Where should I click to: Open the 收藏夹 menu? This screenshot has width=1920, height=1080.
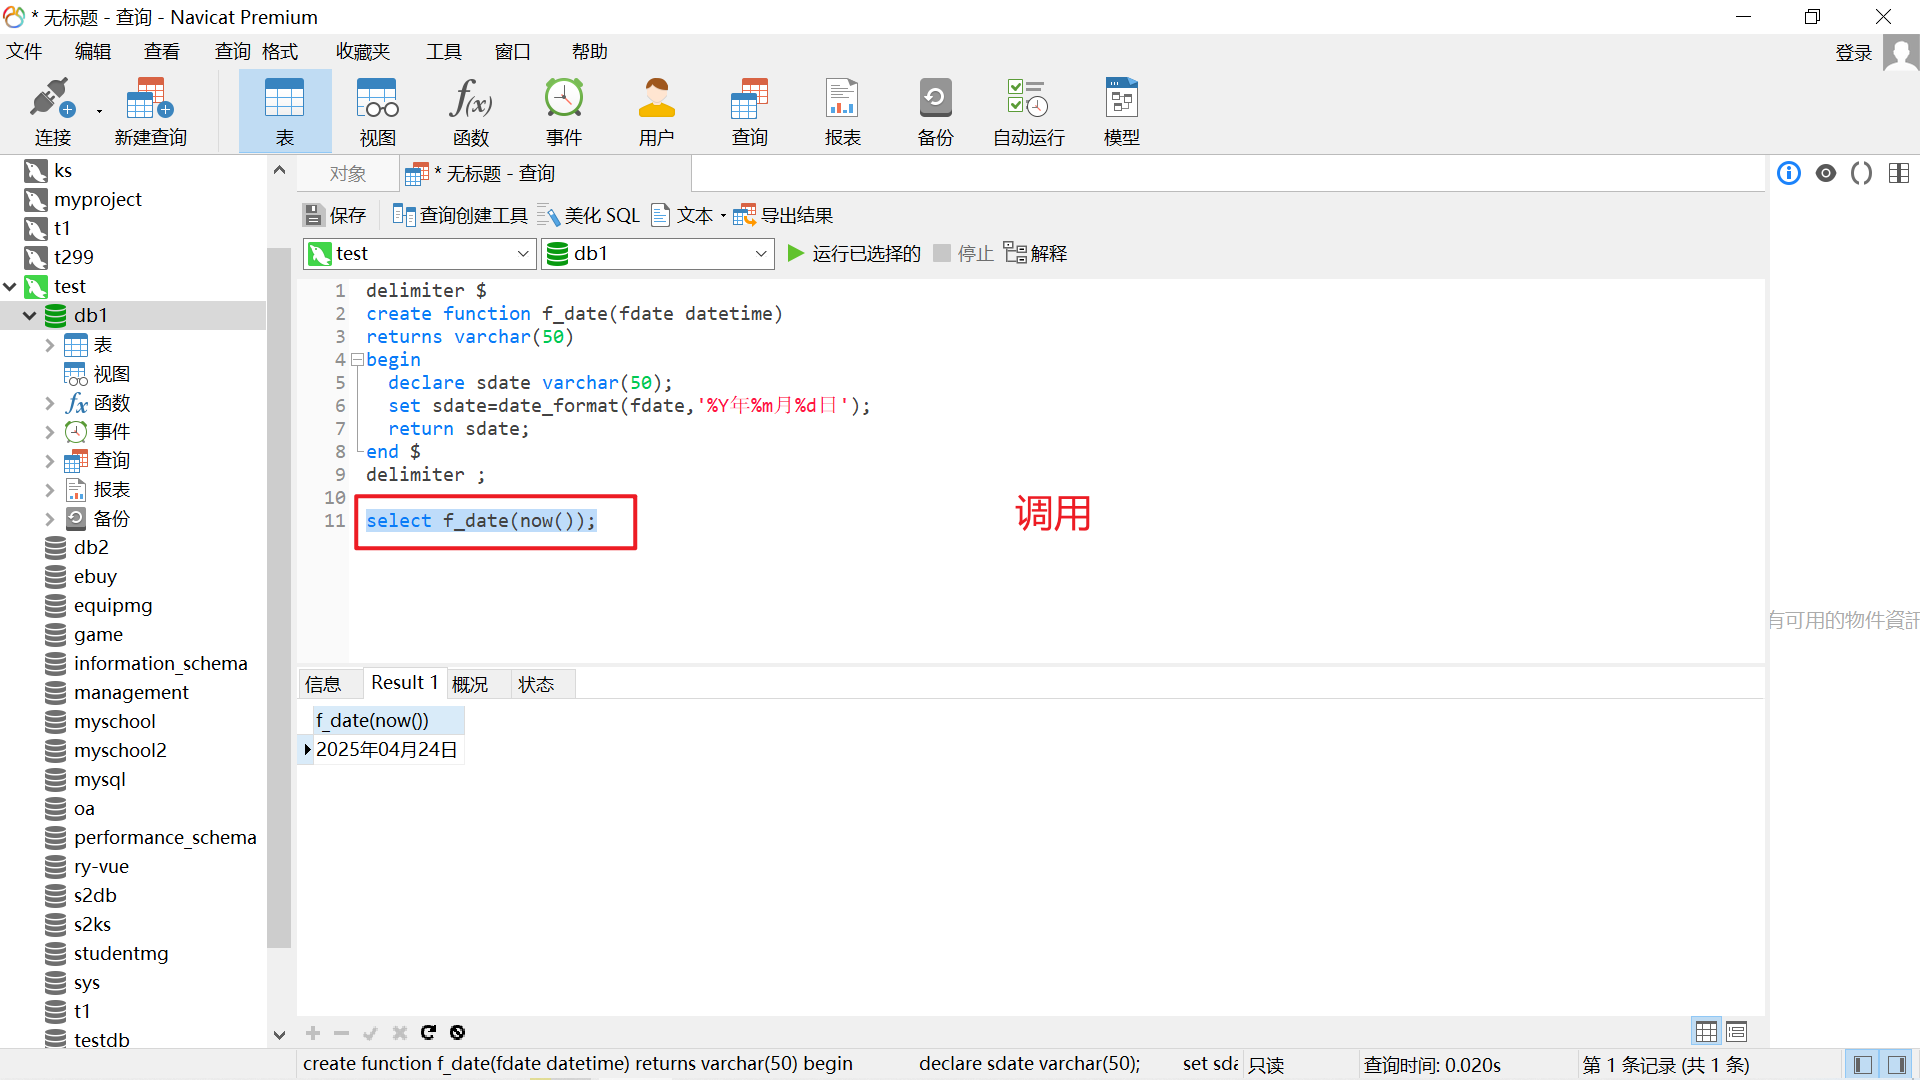[x=362, y=51]
